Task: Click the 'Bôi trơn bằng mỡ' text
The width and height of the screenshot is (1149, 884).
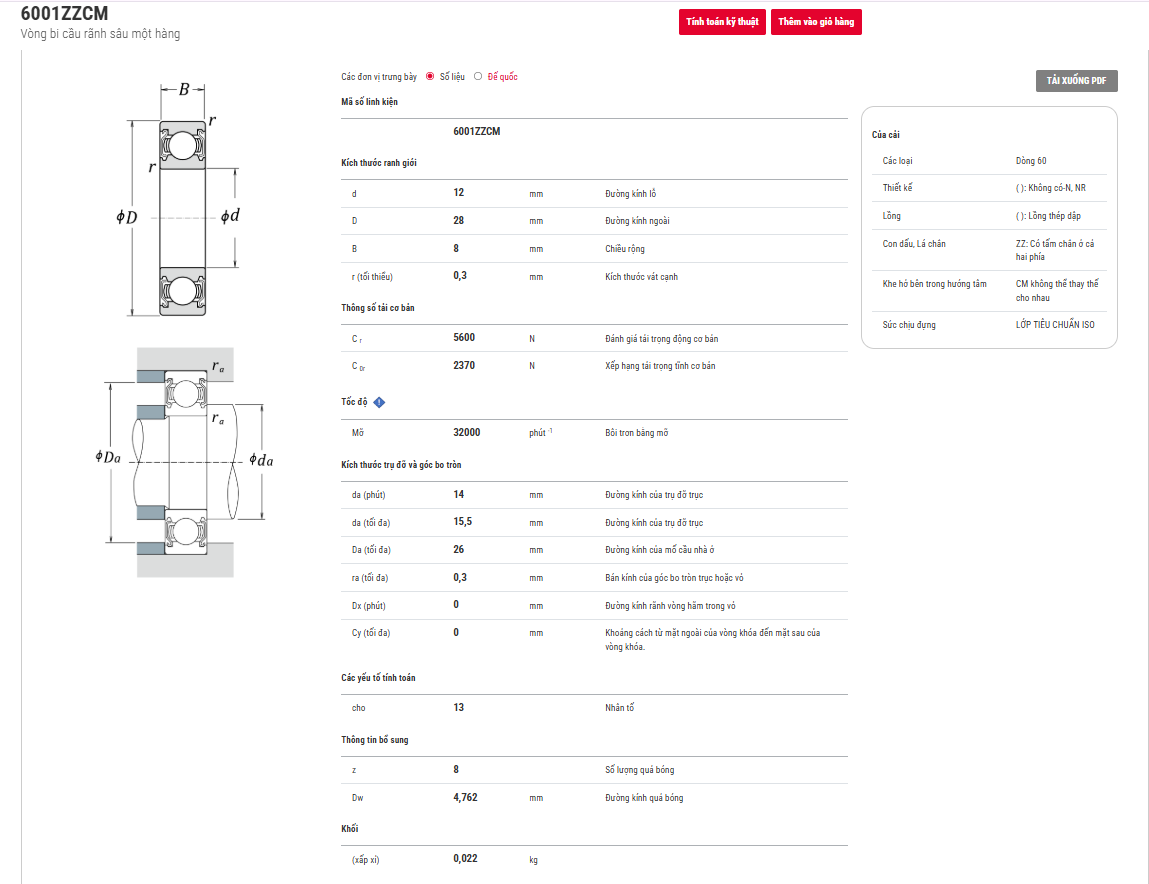Action: click(x=636, y=433)
